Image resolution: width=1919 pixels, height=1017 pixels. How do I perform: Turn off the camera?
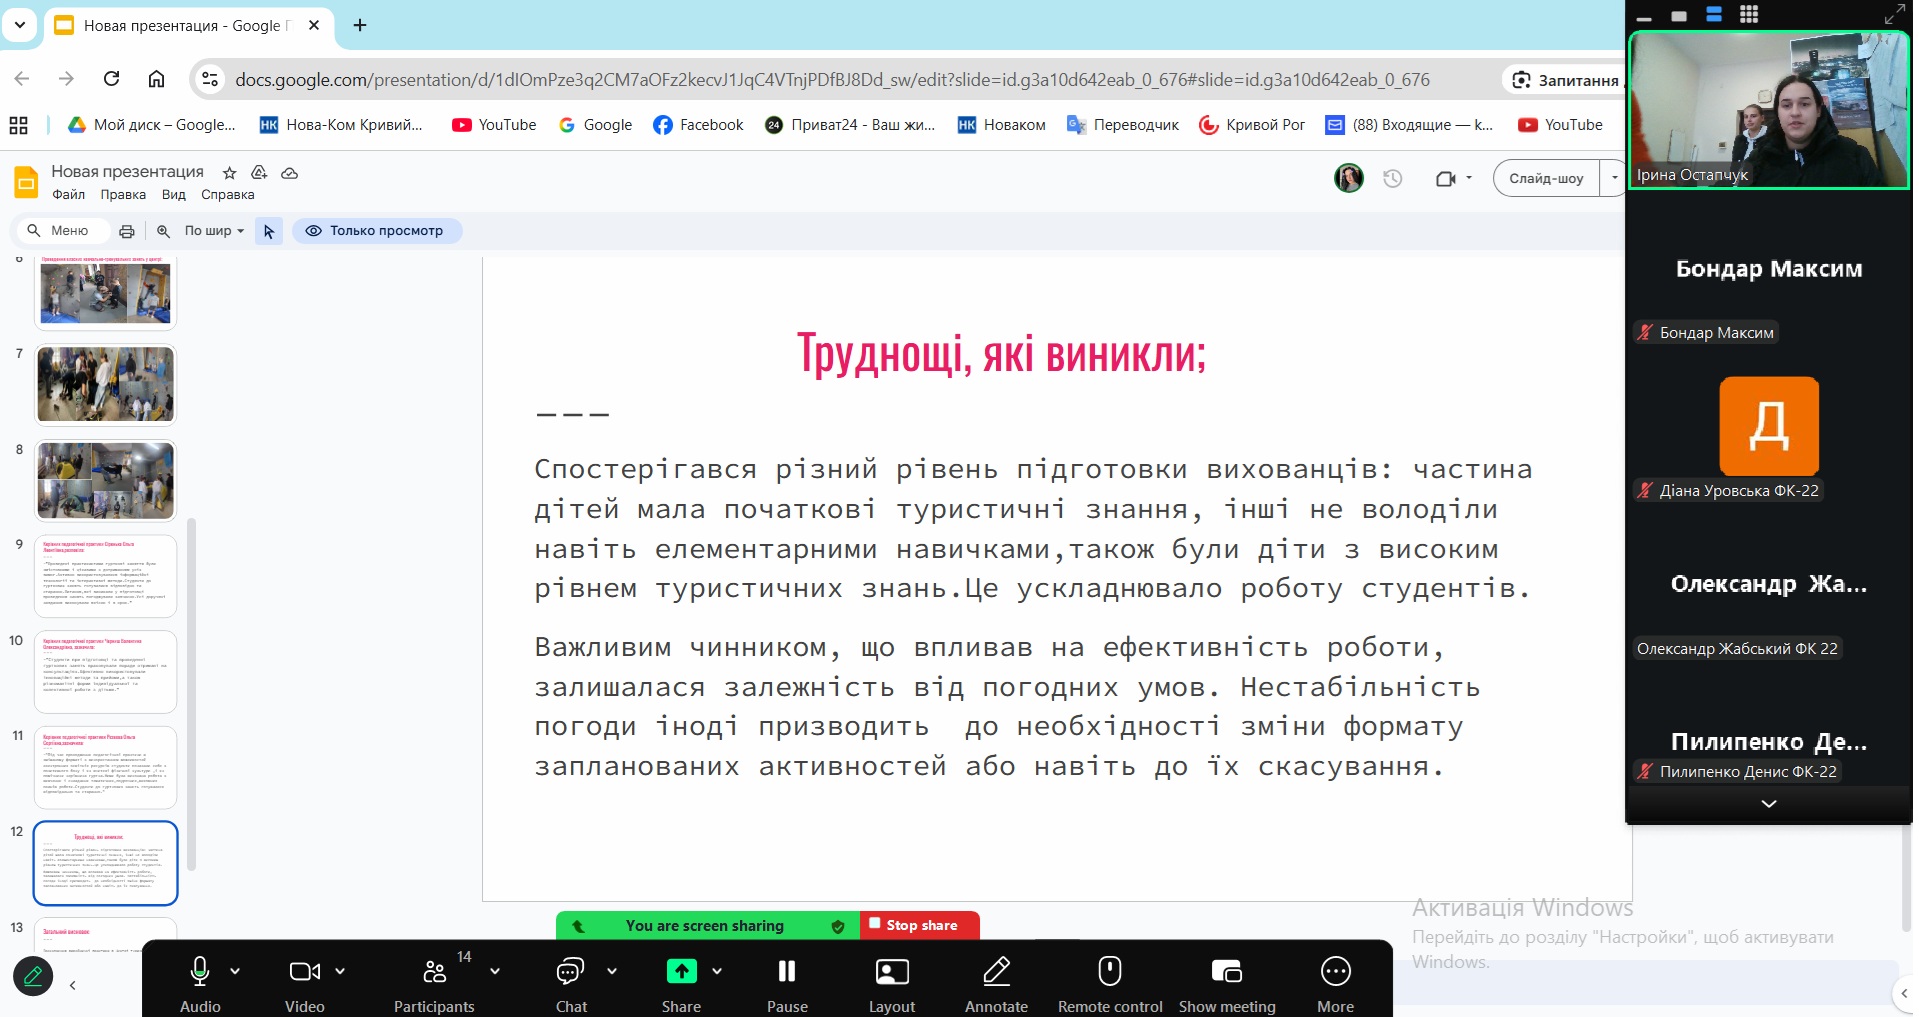click(x=305, y=970)
